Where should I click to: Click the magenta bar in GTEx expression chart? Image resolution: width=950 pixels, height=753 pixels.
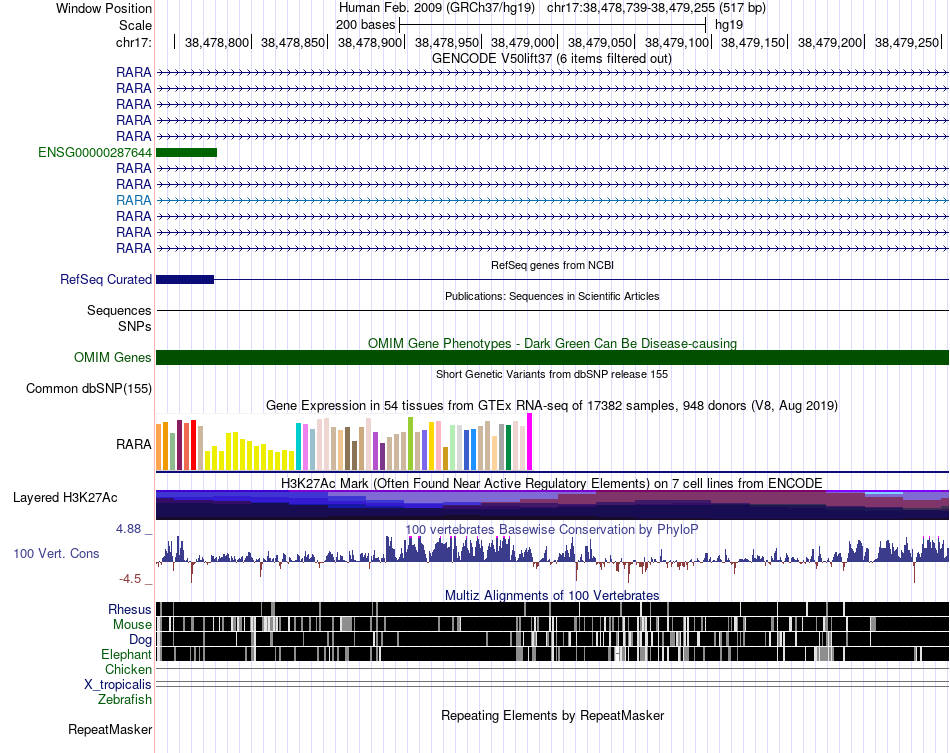point(530,442)
